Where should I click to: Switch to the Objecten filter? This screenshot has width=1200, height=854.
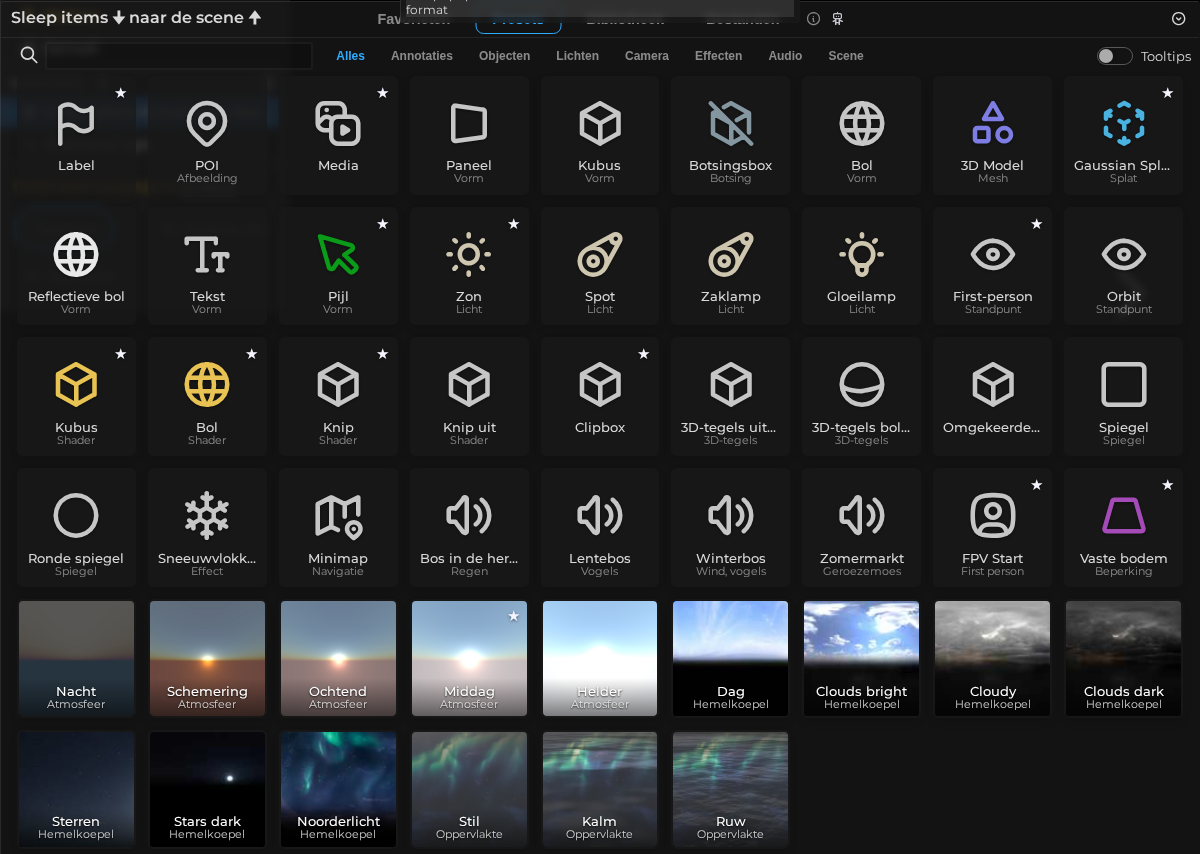[x=505, y=56]
